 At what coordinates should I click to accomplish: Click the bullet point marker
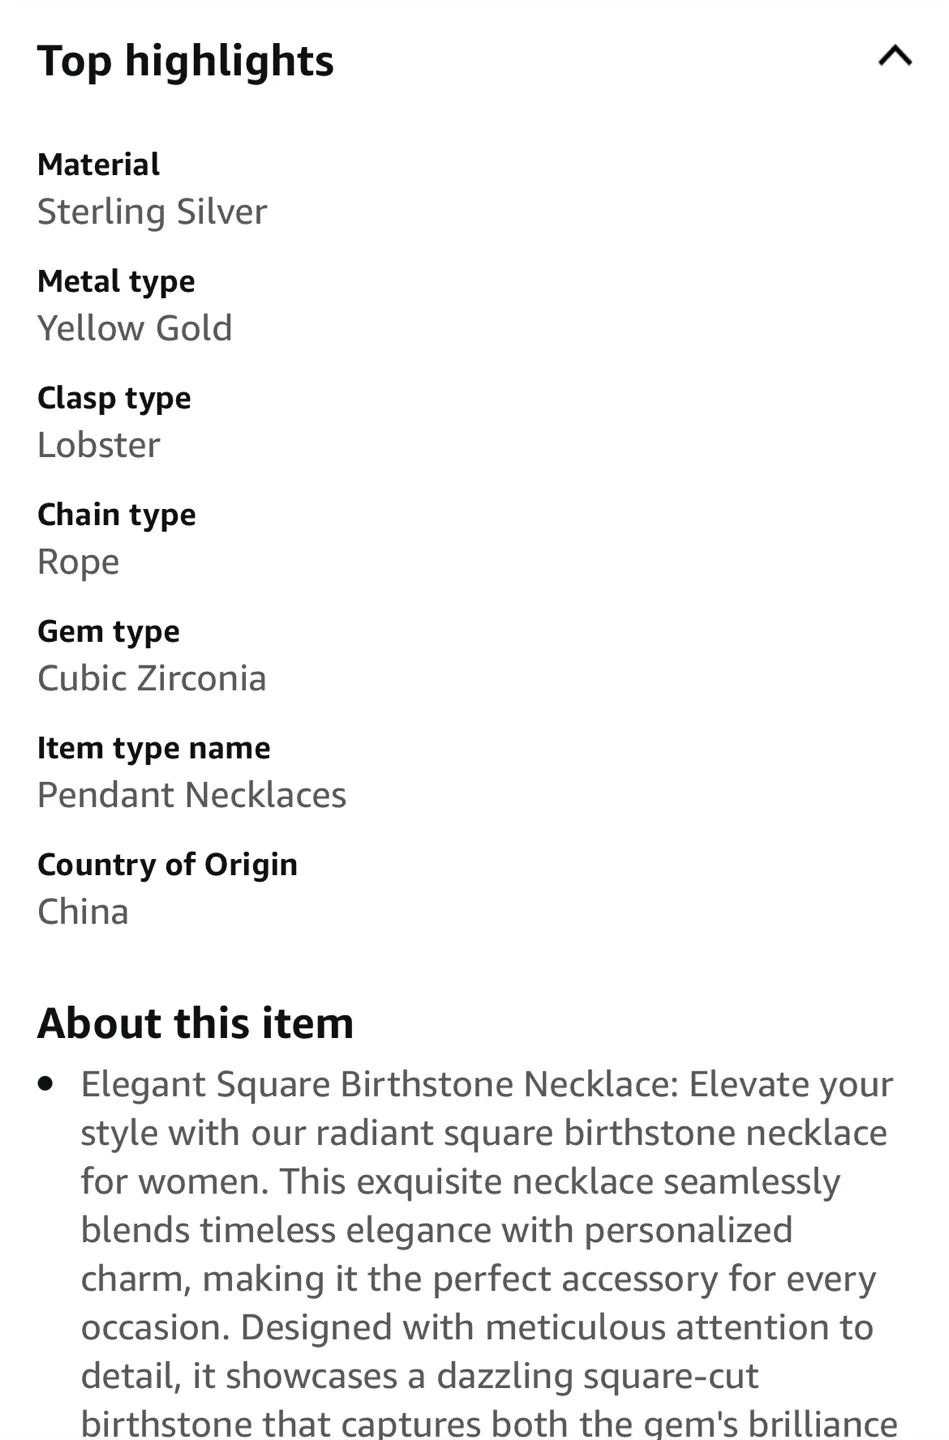click(x=45, y=1083)
